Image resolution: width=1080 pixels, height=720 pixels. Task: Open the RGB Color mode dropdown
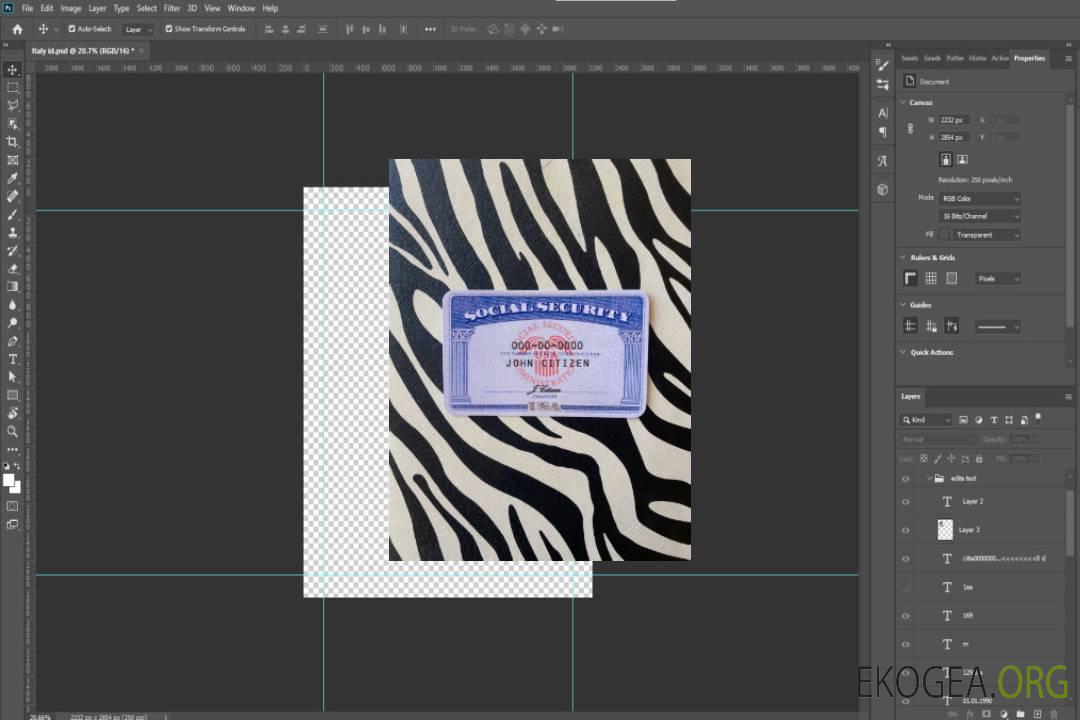click(x=979, y=198)
